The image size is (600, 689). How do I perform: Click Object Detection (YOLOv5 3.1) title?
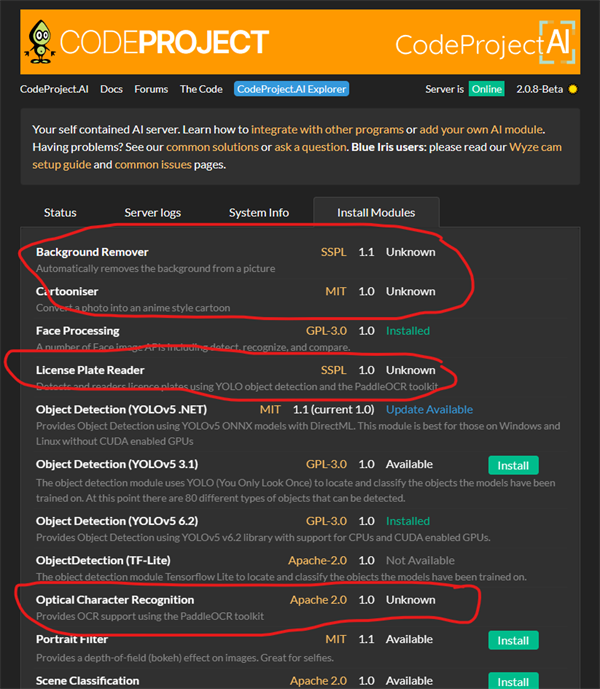(x=117, y=464)
